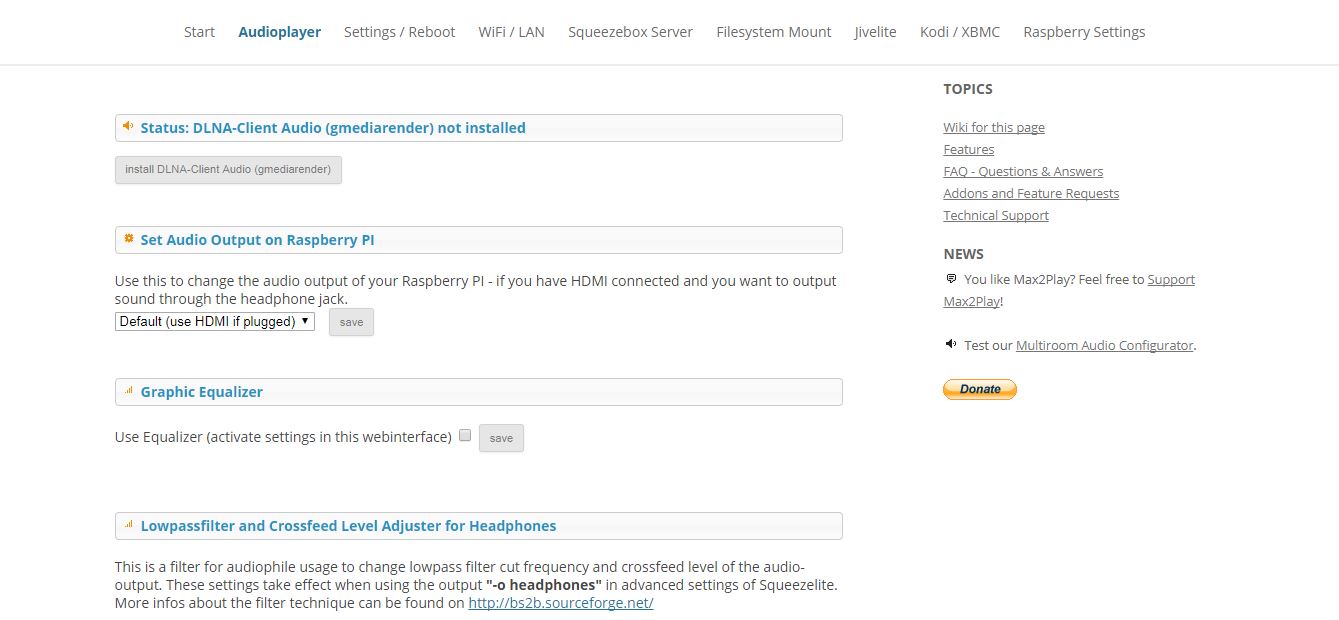Image resolution: width=1339 pixels, height=620 pixels.
Task: Open the bs2b.sourceforge.net link
Action: (x=560, y=603)
